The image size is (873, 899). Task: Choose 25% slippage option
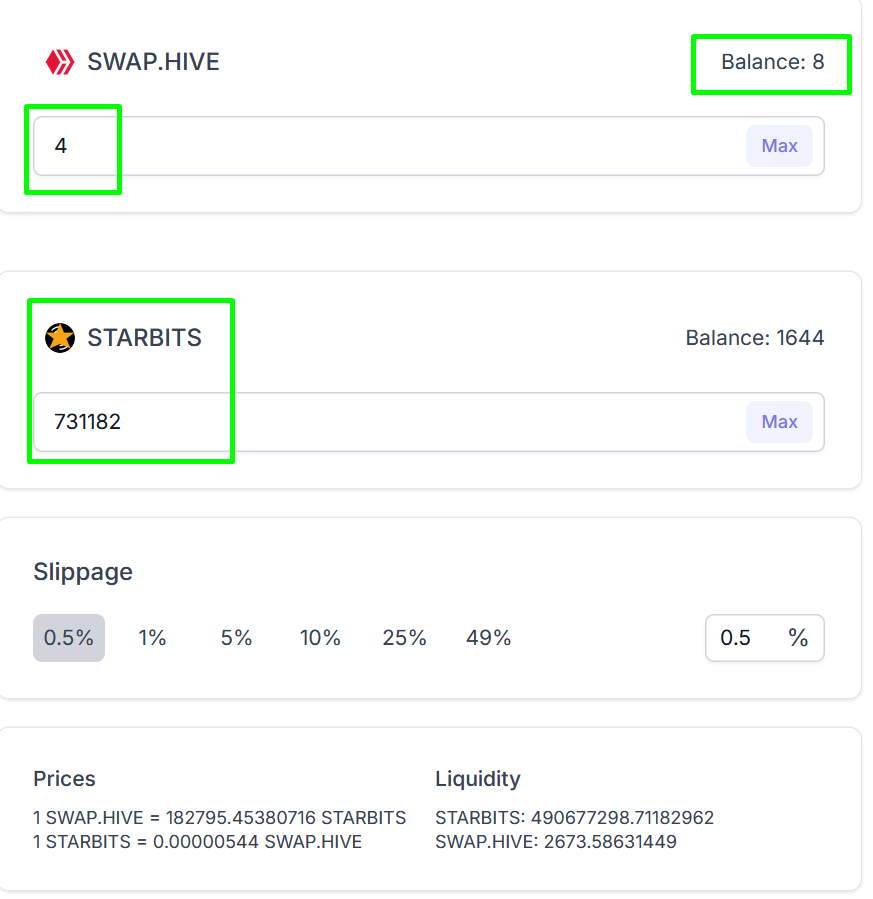coord(404,638)
